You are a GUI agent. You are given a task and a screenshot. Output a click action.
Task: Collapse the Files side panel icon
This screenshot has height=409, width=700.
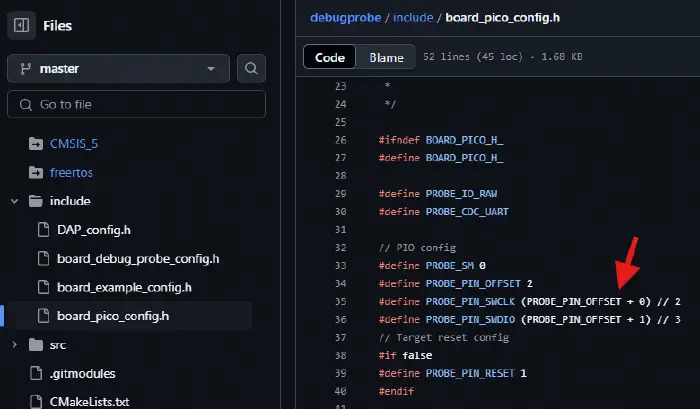coord(22,26)
